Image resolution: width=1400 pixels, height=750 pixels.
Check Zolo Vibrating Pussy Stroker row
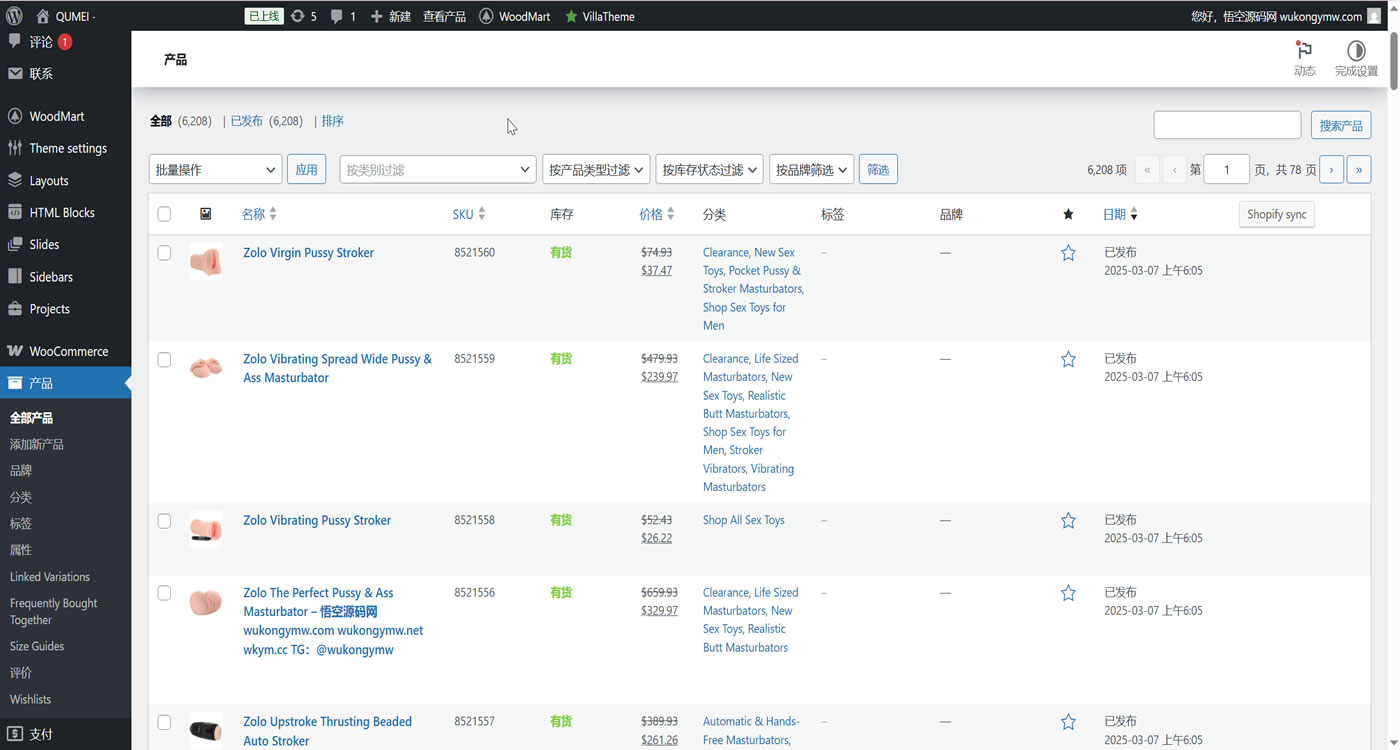point(164,520)
